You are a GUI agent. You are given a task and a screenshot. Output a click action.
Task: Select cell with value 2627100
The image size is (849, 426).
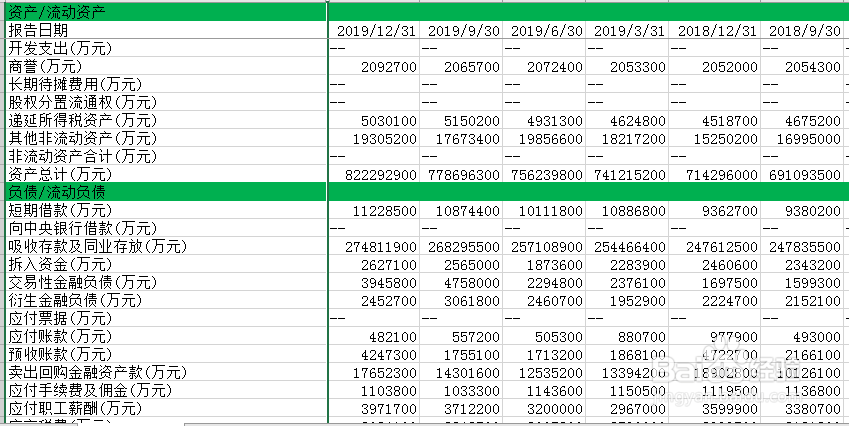tap(374, 264)
